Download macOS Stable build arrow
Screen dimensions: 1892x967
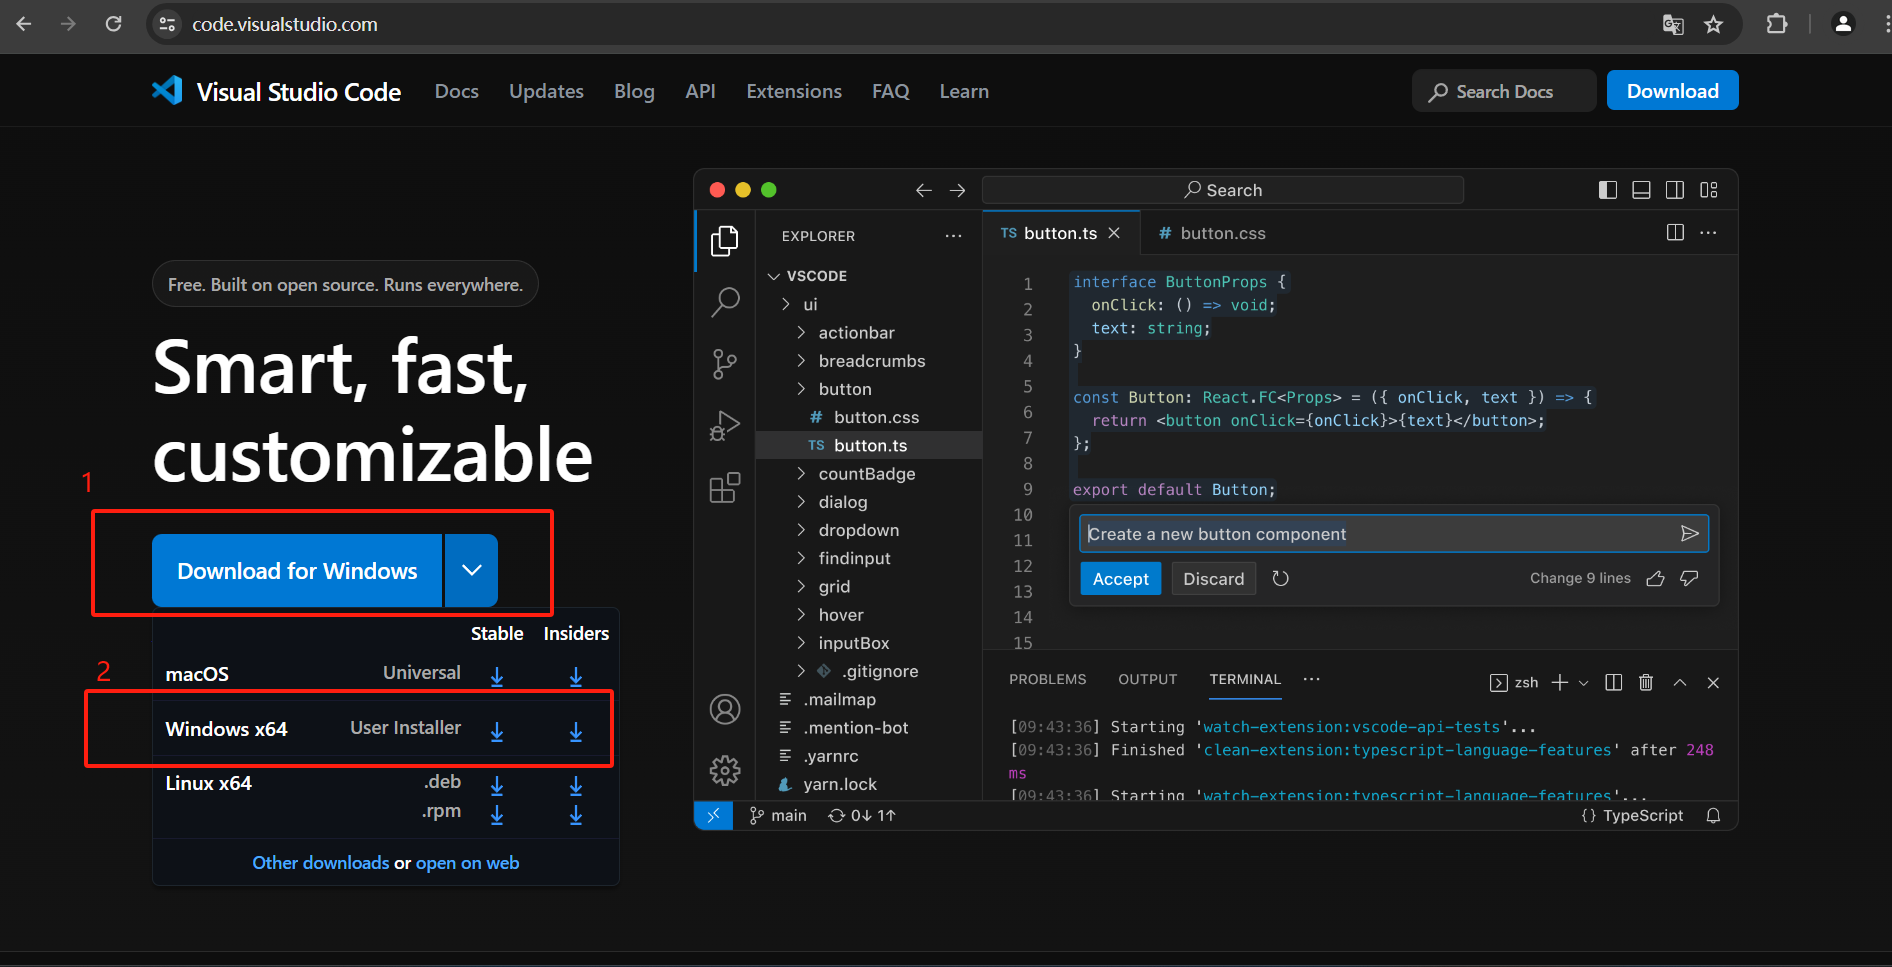497,677
